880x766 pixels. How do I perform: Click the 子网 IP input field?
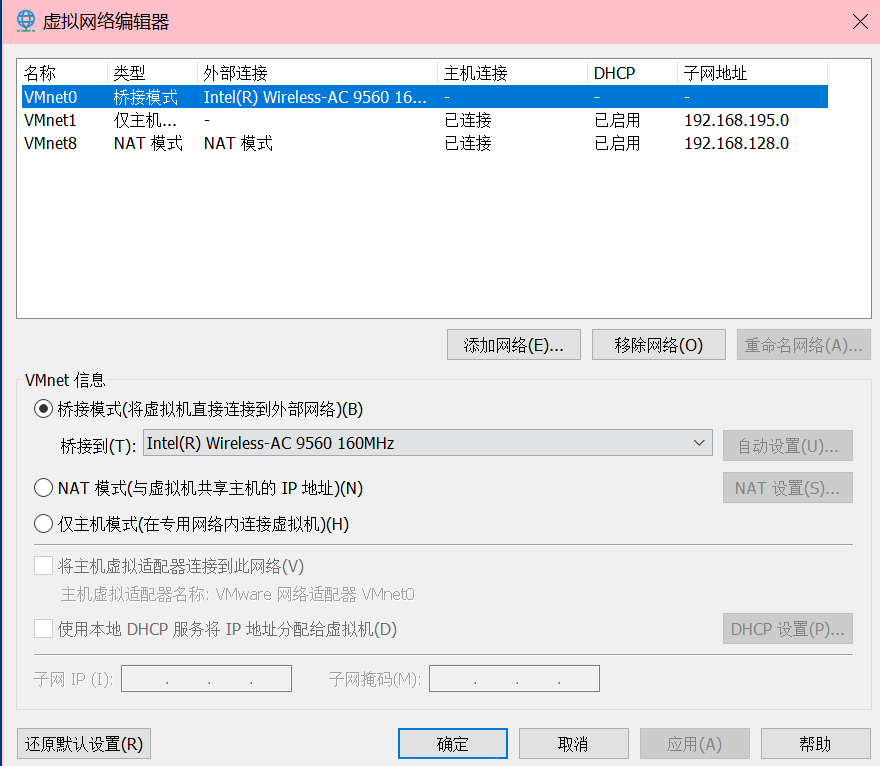point(205,678)
